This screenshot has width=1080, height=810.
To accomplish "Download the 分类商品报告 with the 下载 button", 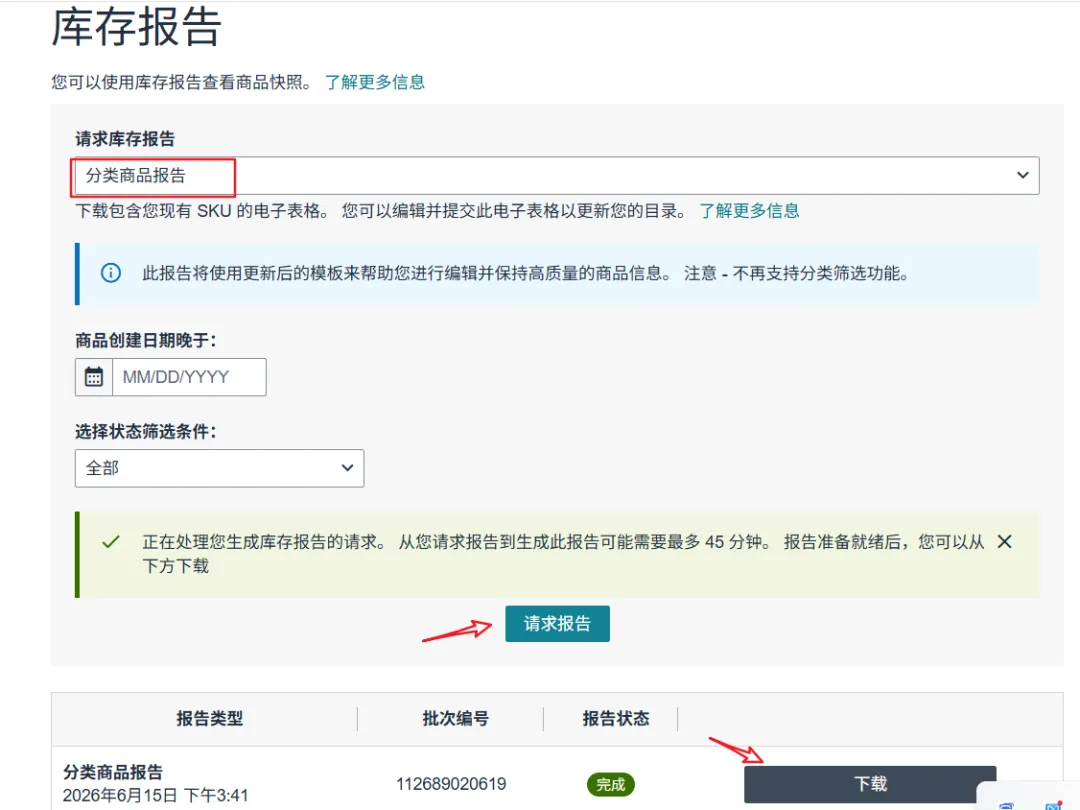I will point(870,784).
